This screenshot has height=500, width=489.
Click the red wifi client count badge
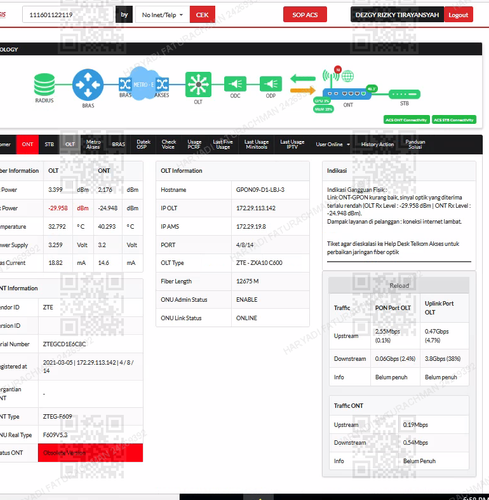338,69
